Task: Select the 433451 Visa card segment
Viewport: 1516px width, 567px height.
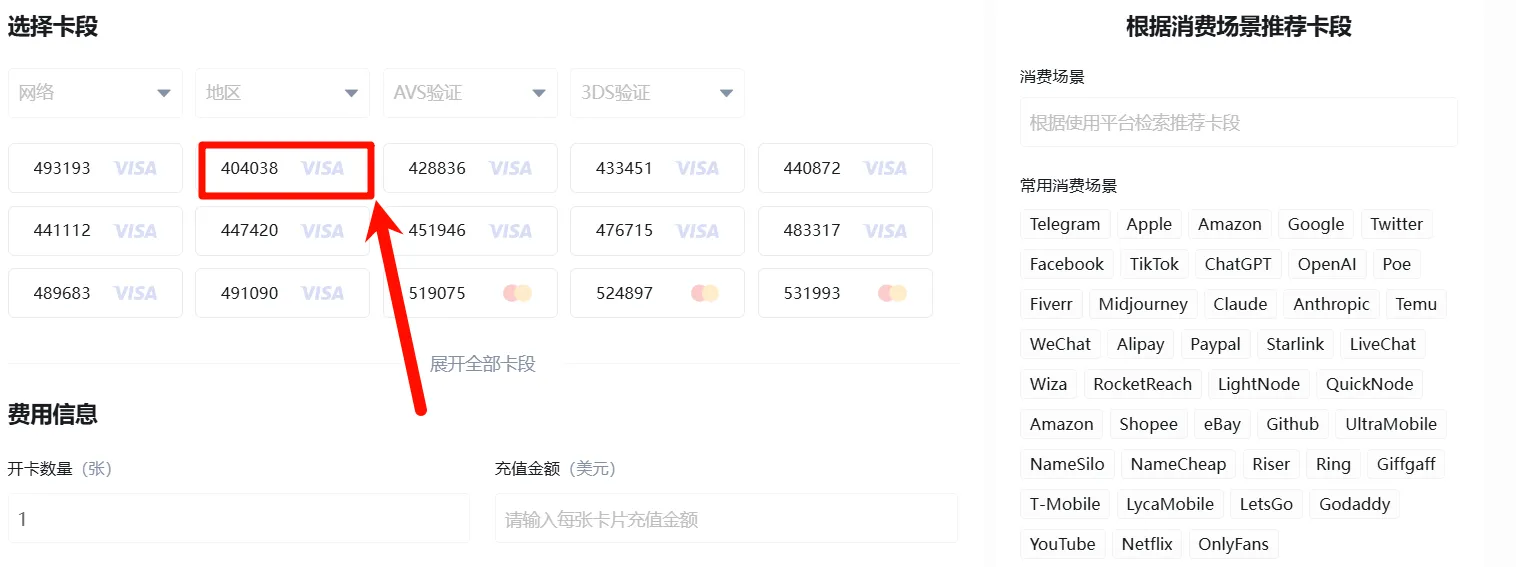Action: (657, 168)
